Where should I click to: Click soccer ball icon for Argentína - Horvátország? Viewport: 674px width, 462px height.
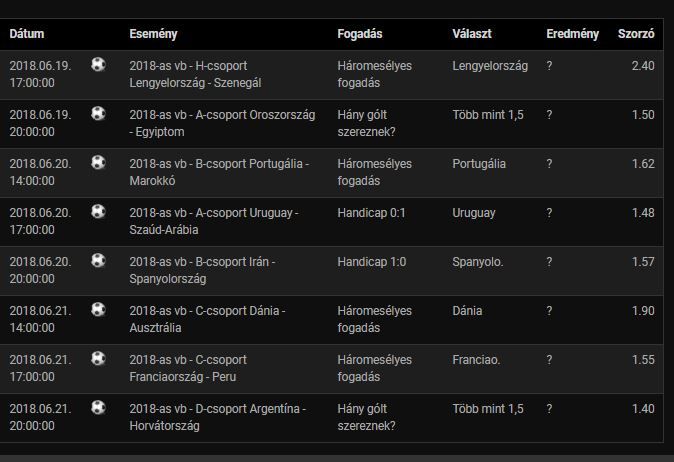[98, 407]
